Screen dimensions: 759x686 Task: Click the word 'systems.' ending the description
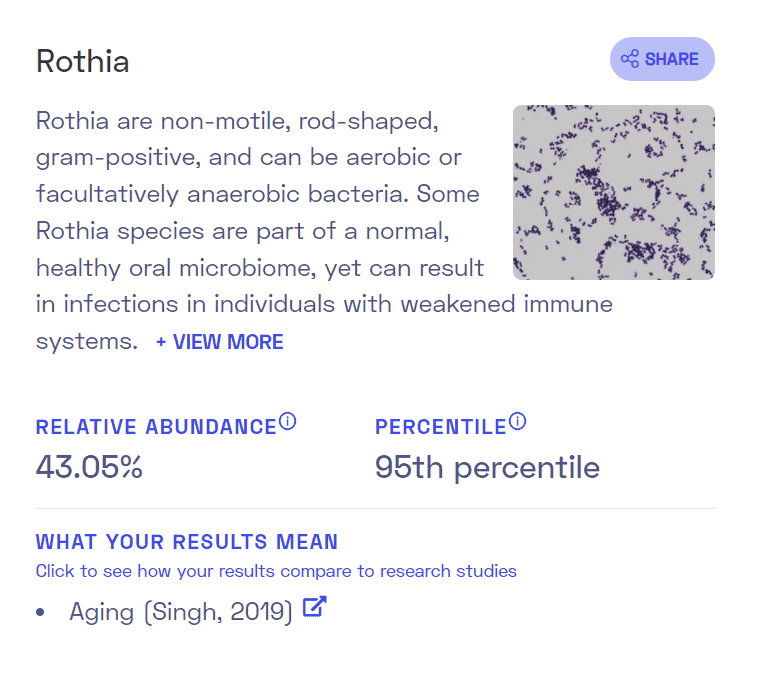pyautogui.click(x=87, y=342)
